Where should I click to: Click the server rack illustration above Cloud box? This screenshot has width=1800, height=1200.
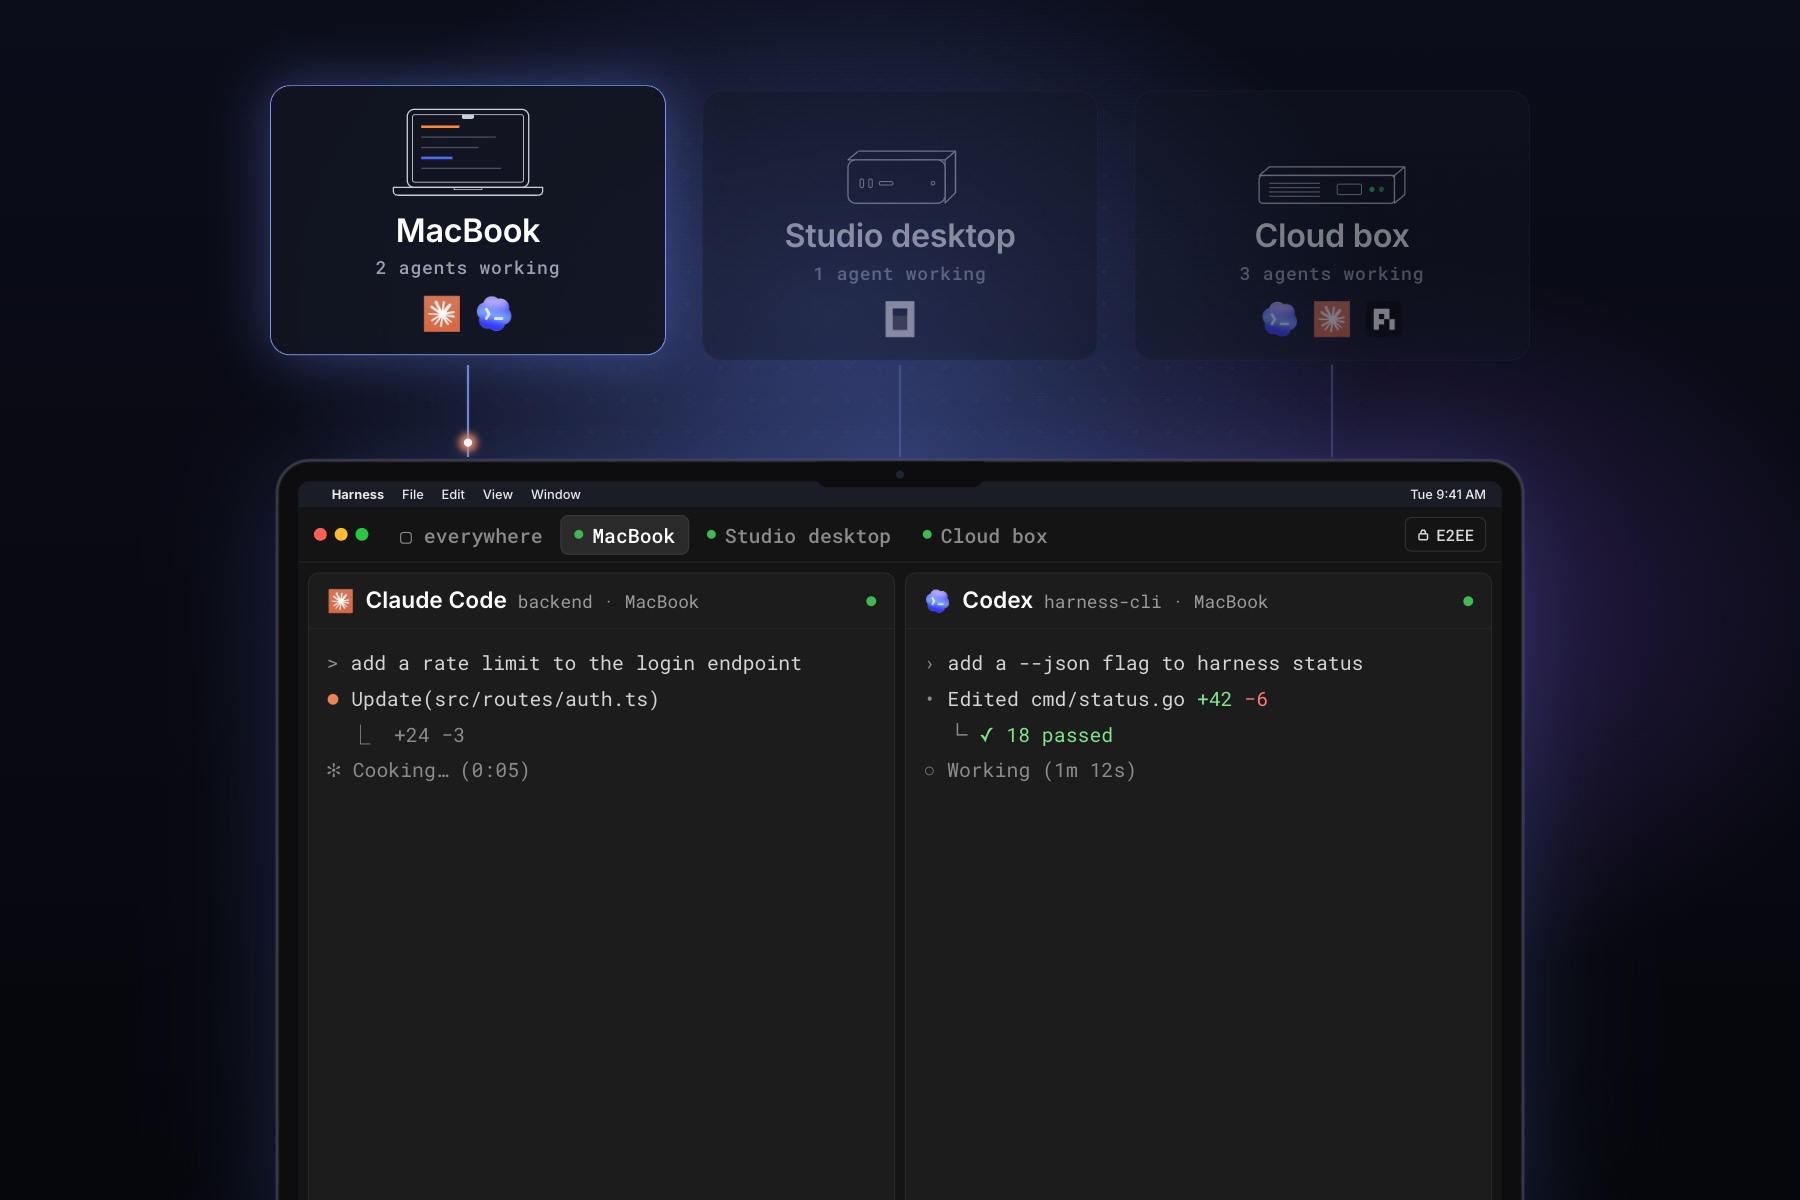click(1332, 185)
